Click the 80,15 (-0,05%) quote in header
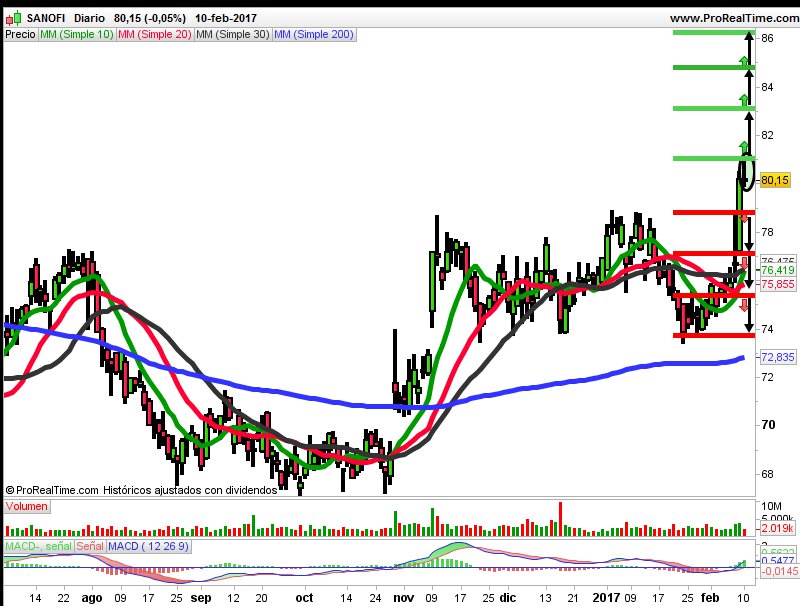The image size is (800, 606). 150,18
